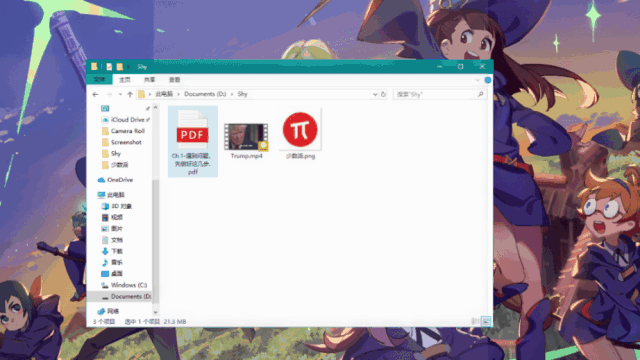Click navigation pane scrollbar down arrow
The image size is (640, 360).
155,313
